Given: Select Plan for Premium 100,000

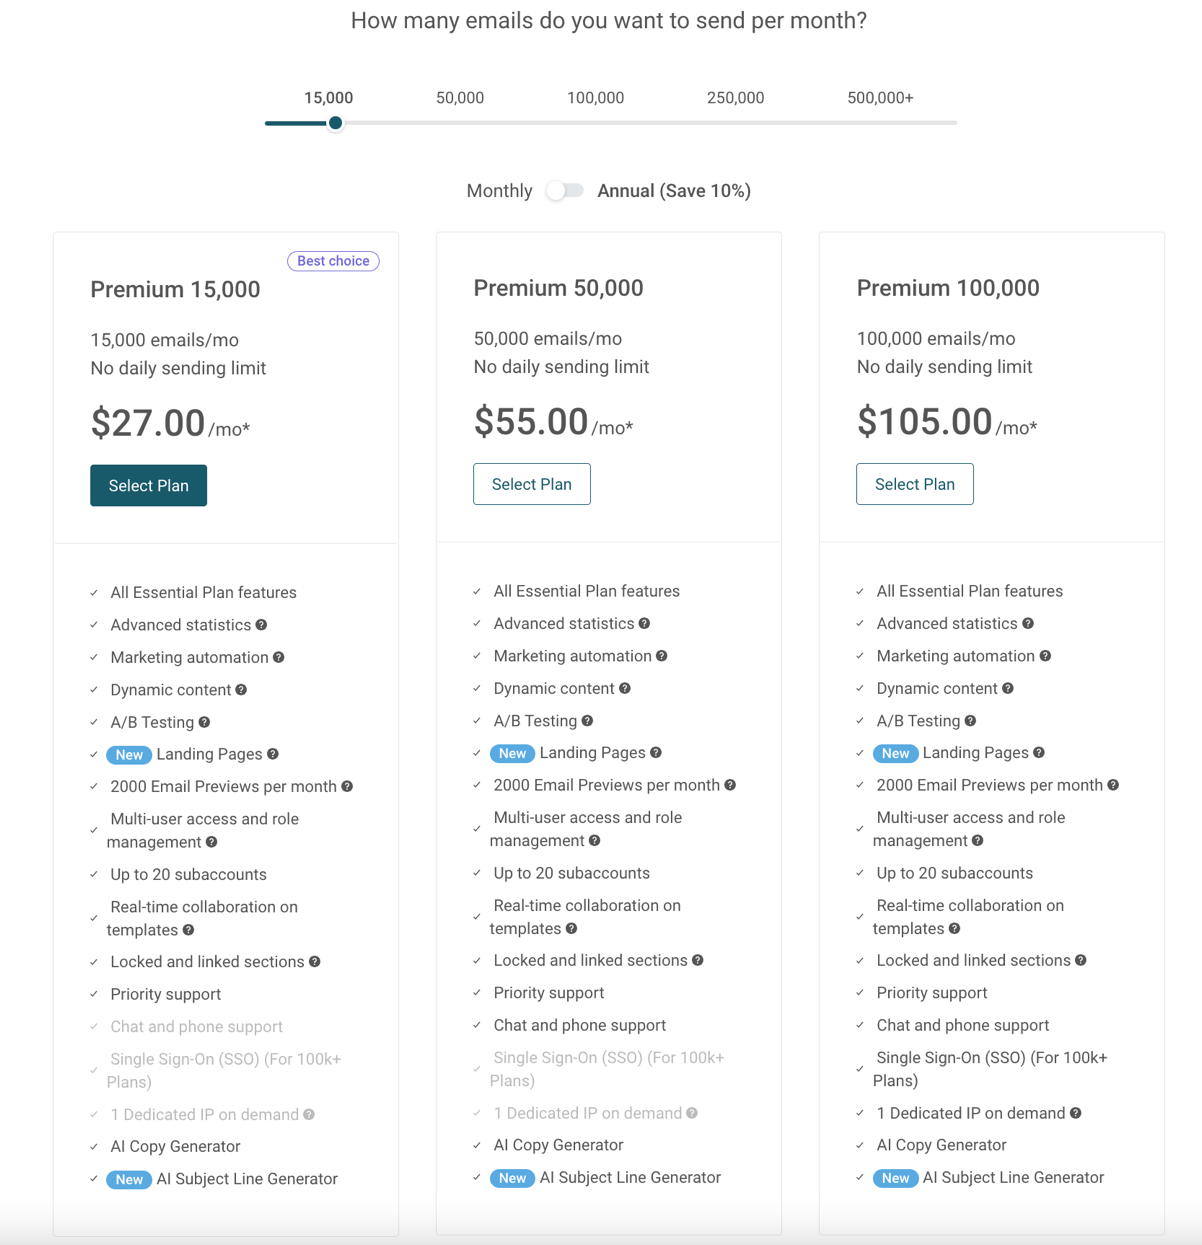Looking at the screenshot, I should tap(914, 484).
